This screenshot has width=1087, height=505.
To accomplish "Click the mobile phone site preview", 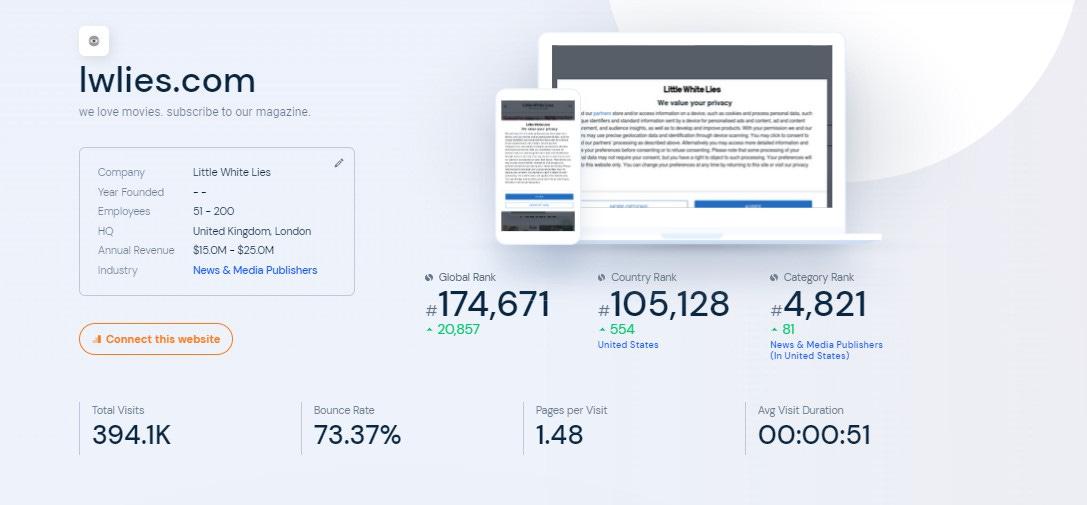I will pos(538,166).
